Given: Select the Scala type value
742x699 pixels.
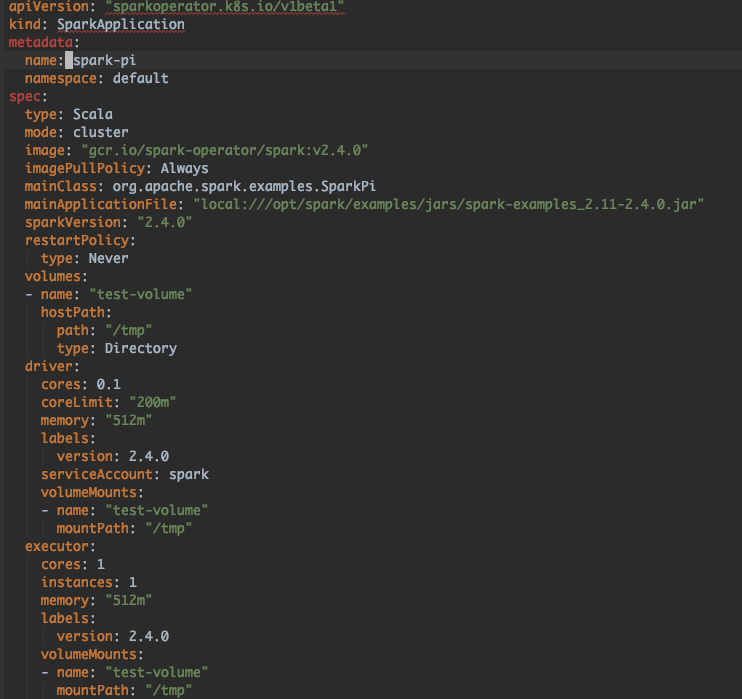Looking at the screenshot, I should (92, 114).
